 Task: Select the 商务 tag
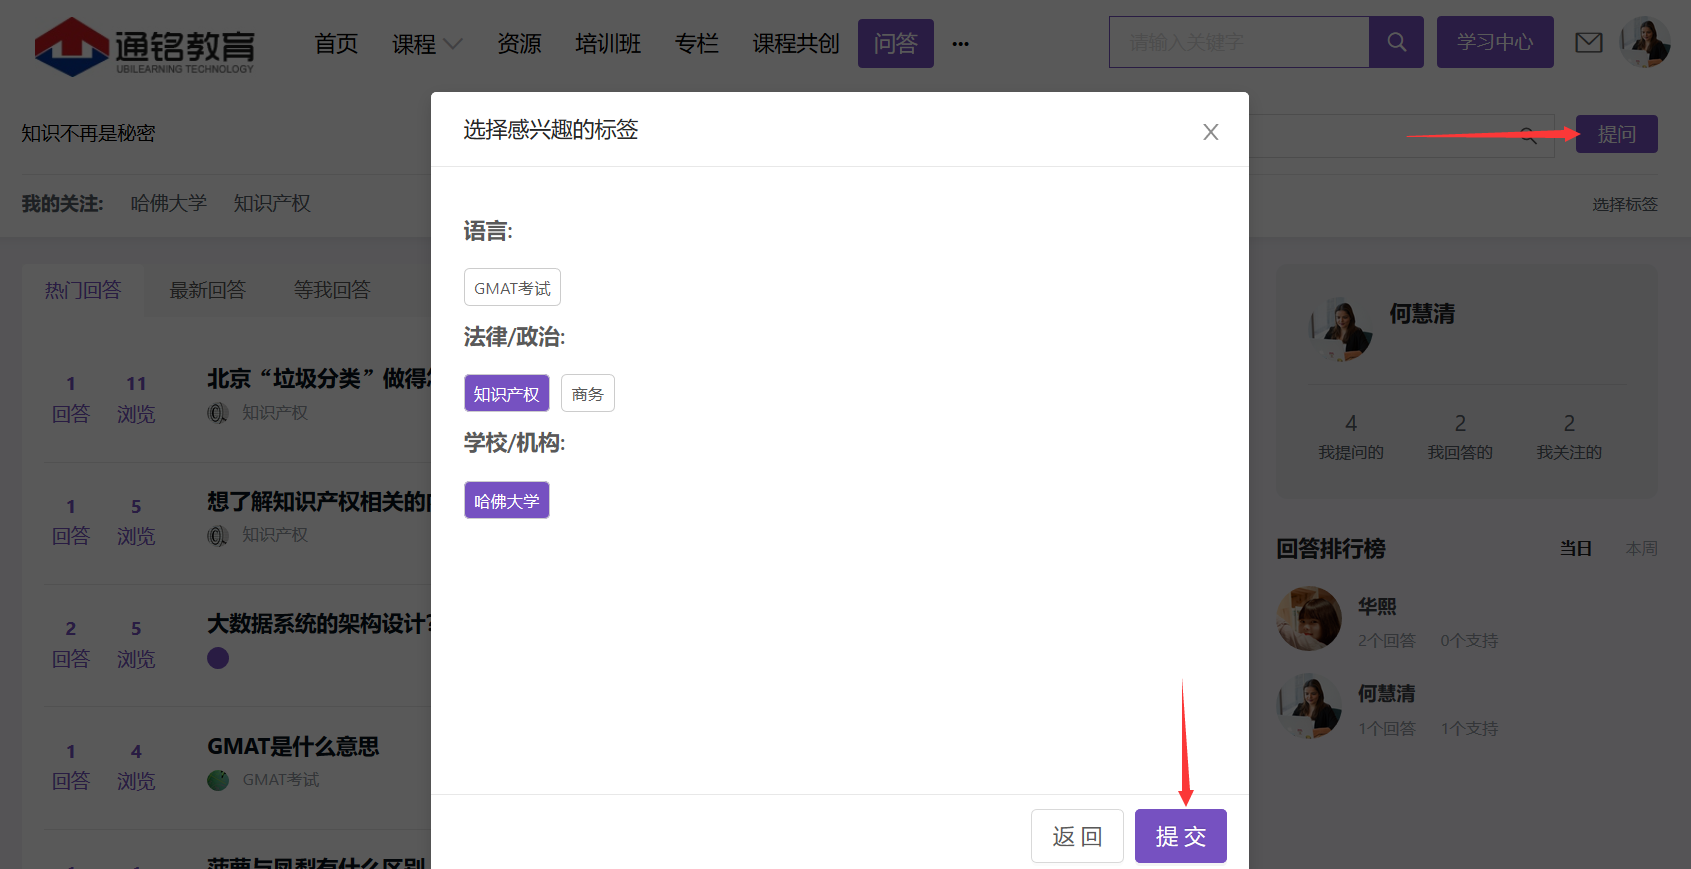[588, 394]
